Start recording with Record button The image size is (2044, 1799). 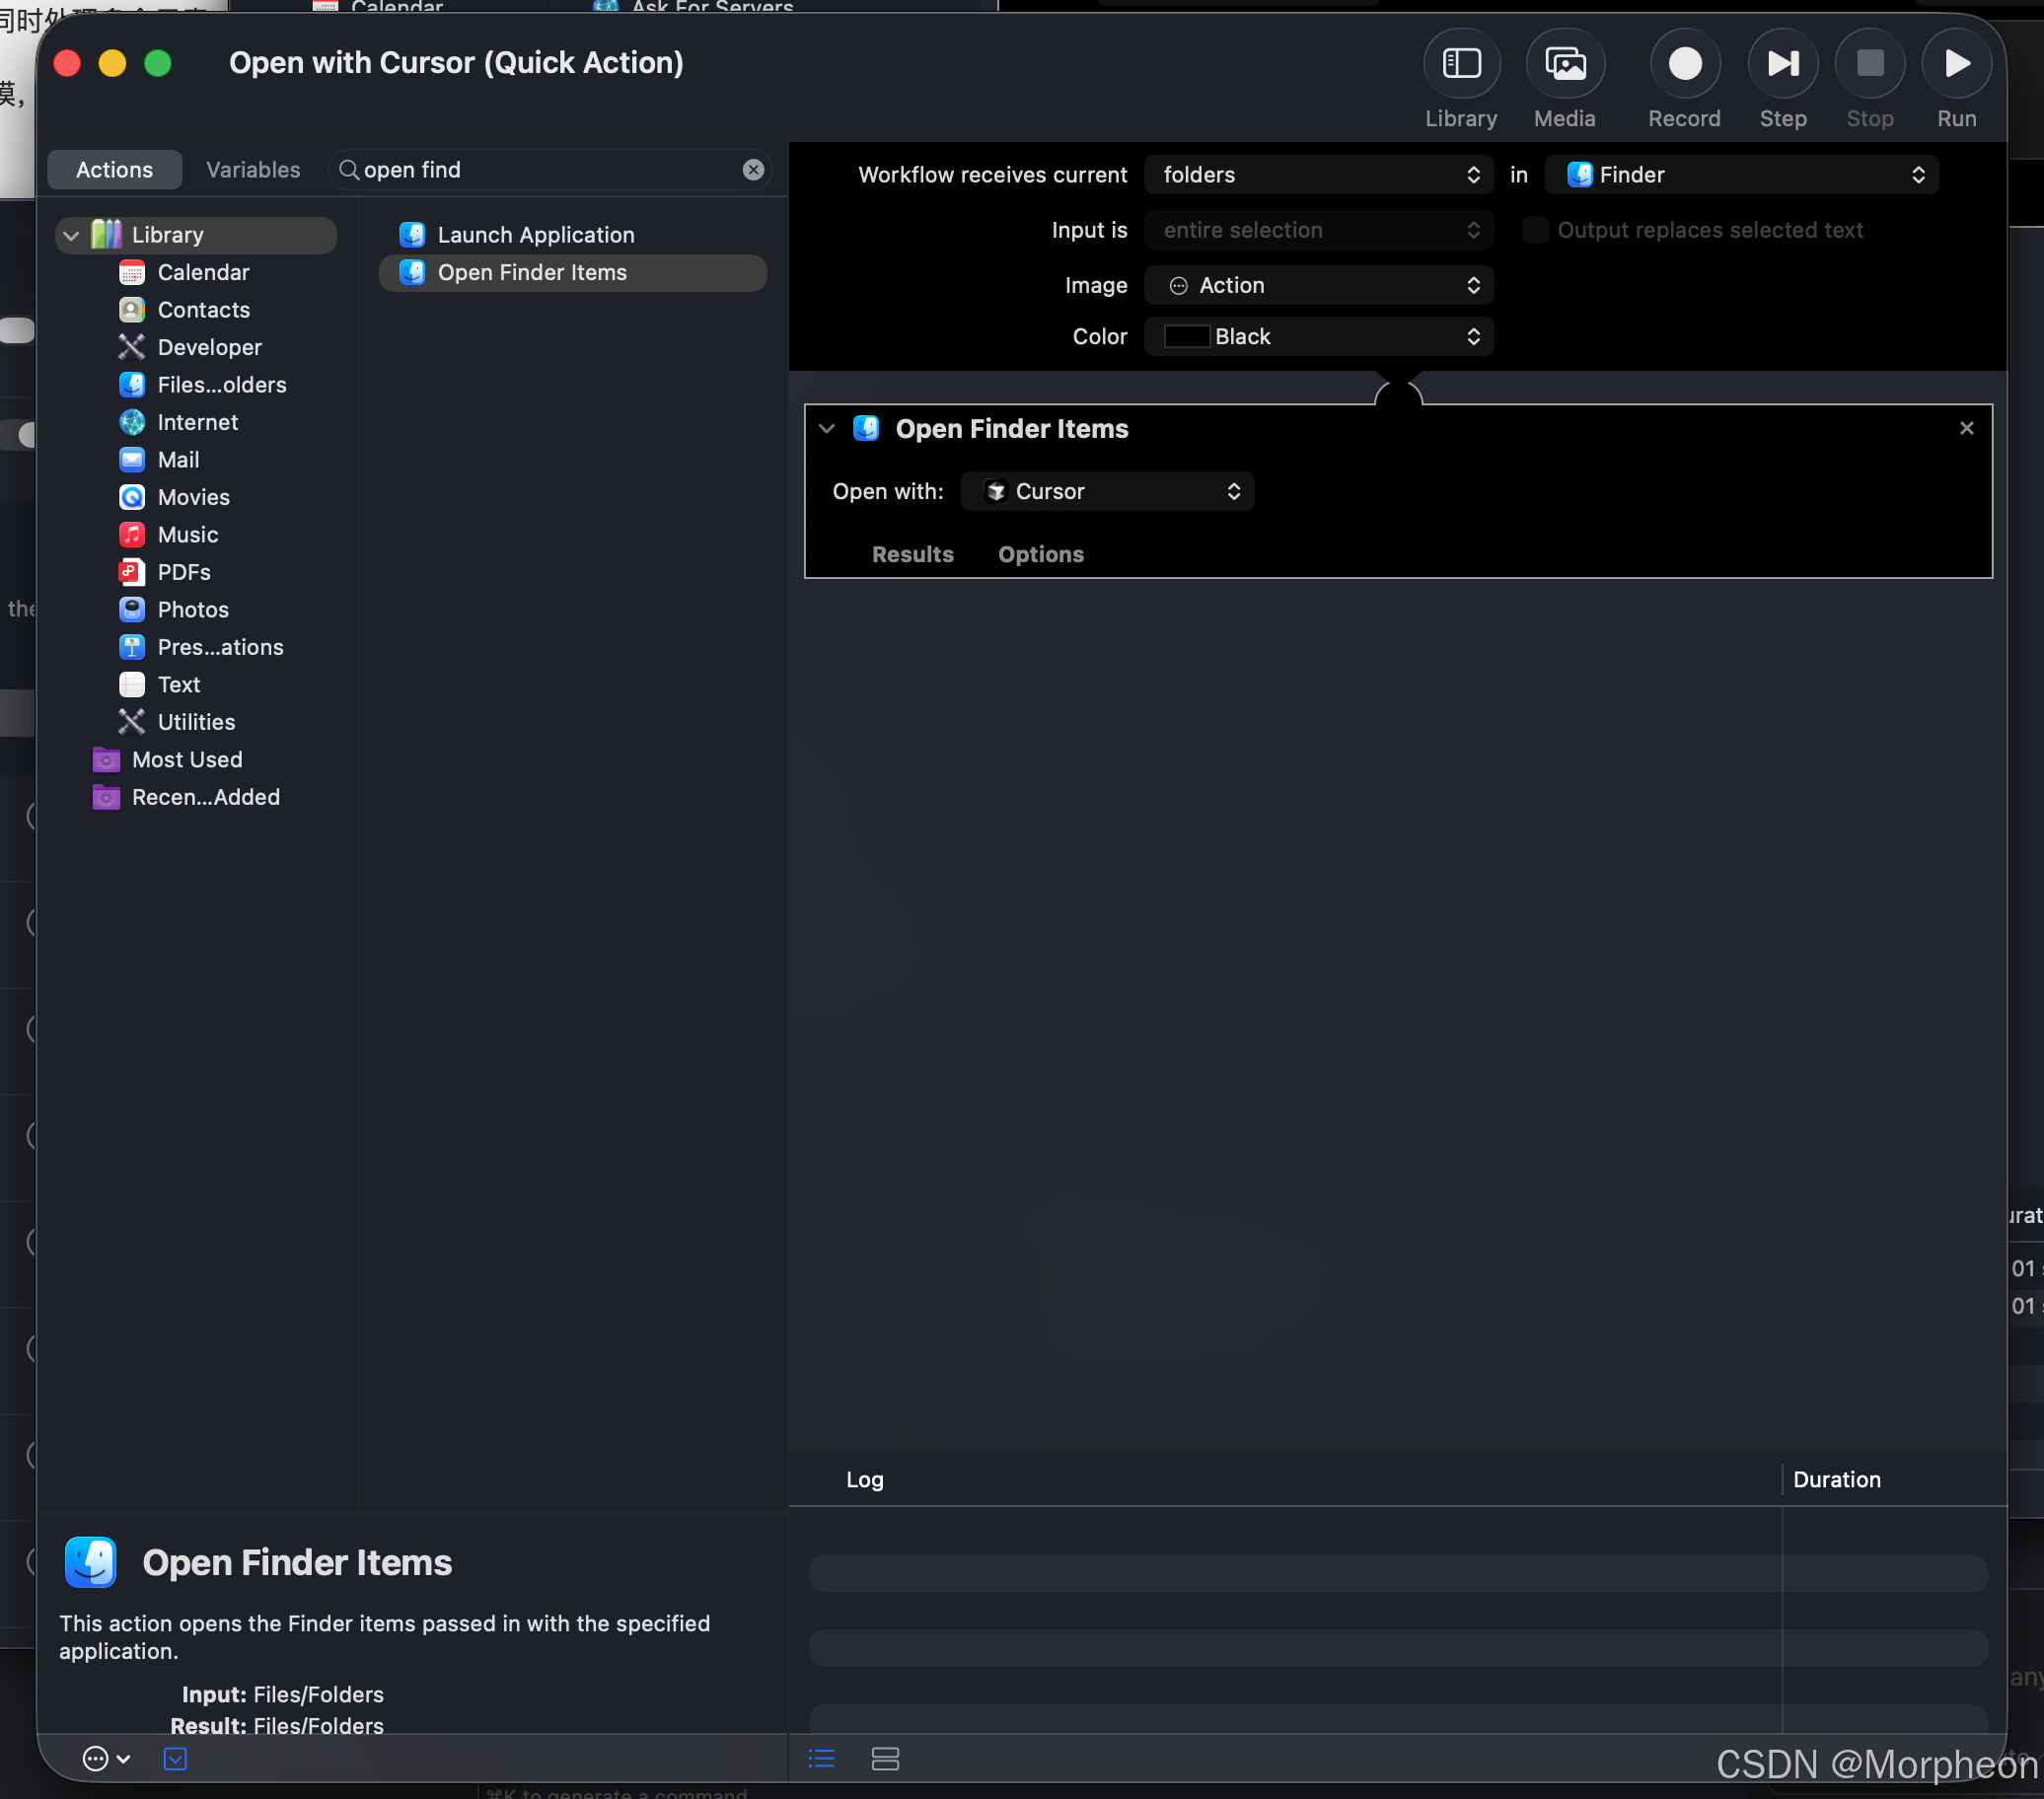tap(1684, 64)
